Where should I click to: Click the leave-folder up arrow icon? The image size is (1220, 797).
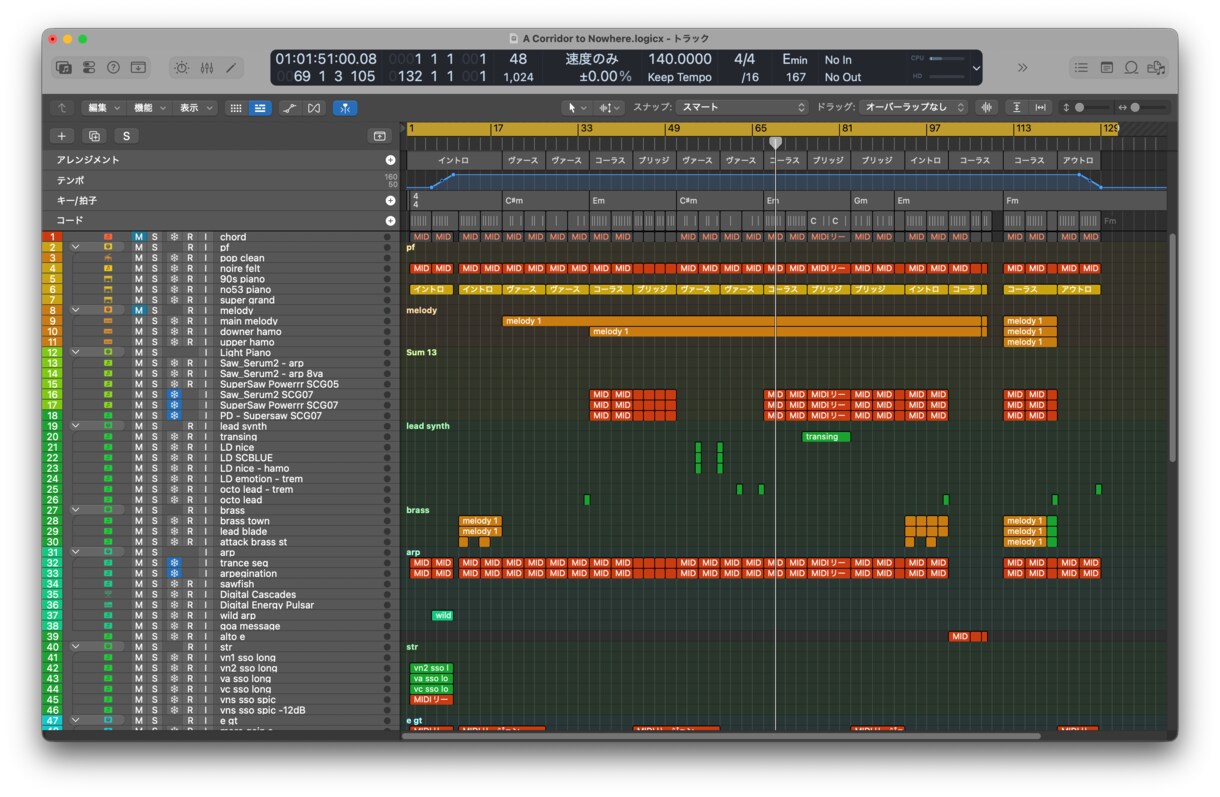tap(63, 108)
